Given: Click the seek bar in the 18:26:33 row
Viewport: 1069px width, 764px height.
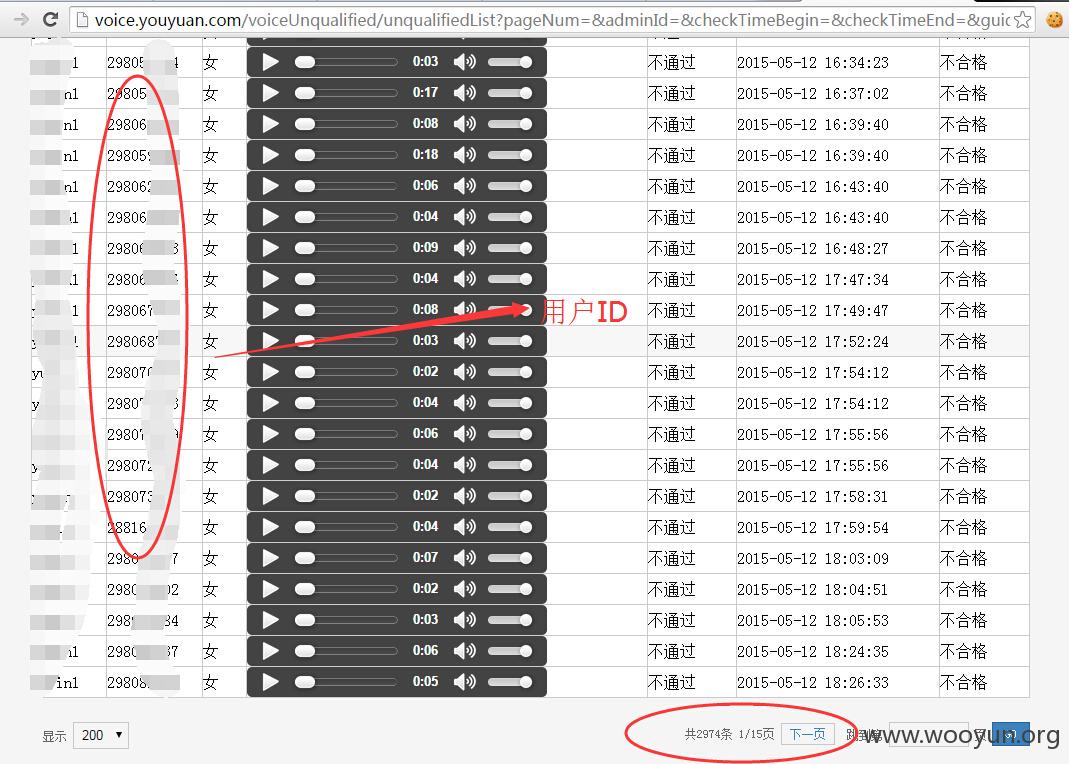Looking at the screenshot, I should click(346, 682).
